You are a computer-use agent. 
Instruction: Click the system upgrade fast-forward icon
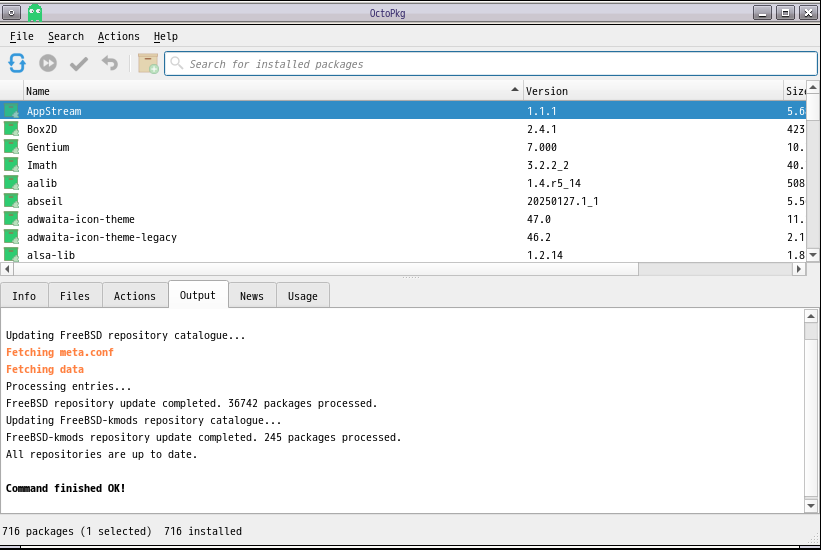[x=48, y=63]
